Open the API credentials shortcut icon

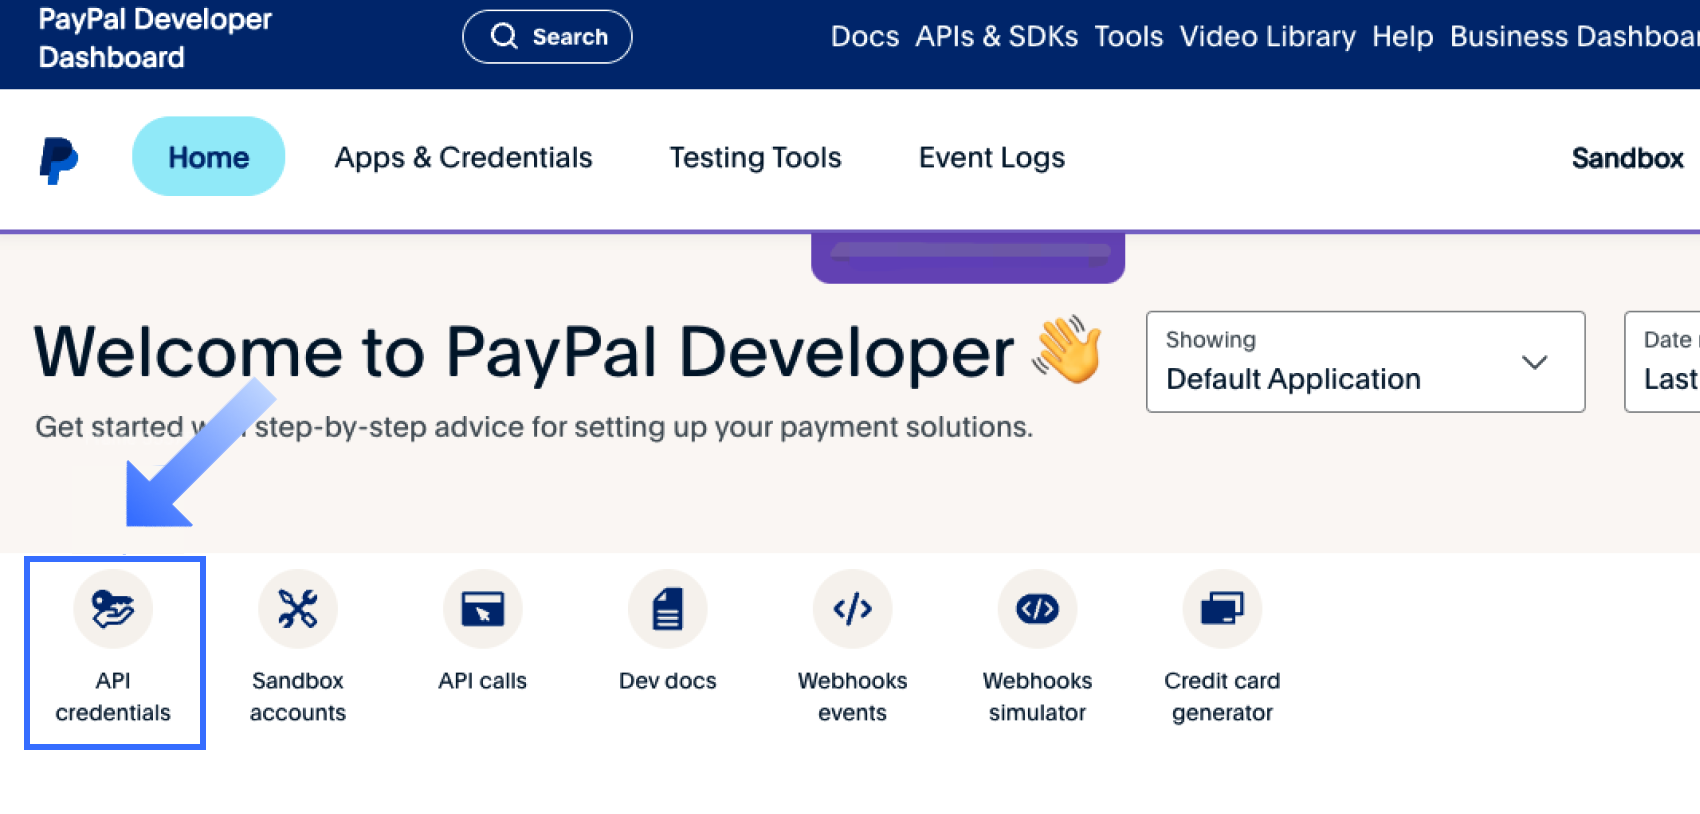point(113,609)
